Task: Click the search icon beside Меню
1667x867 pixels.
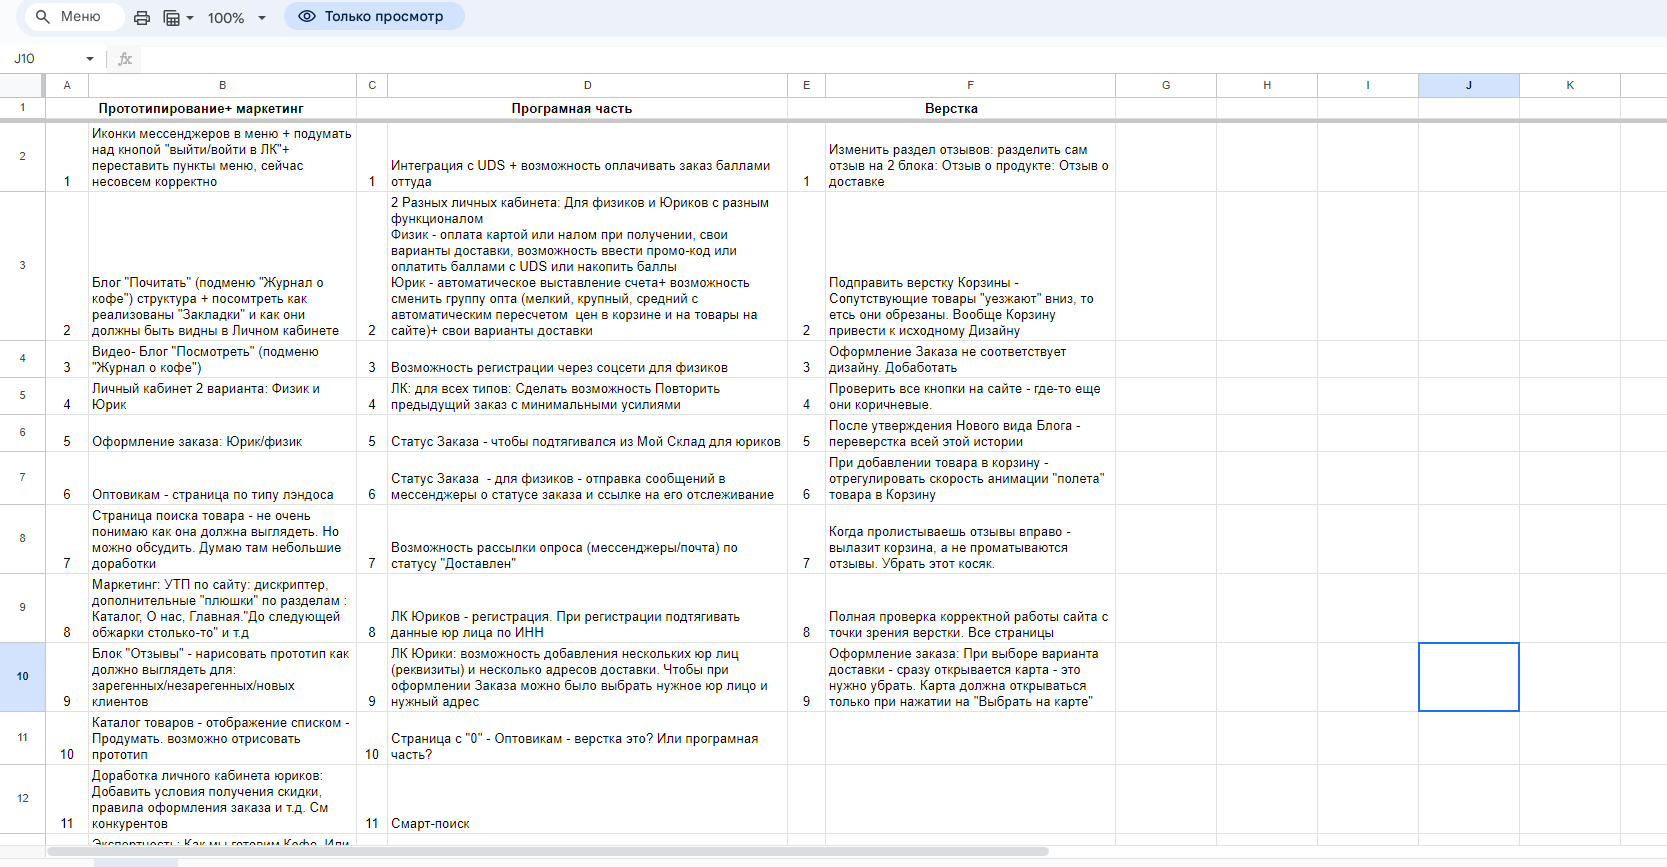Action: click(43, 17)
